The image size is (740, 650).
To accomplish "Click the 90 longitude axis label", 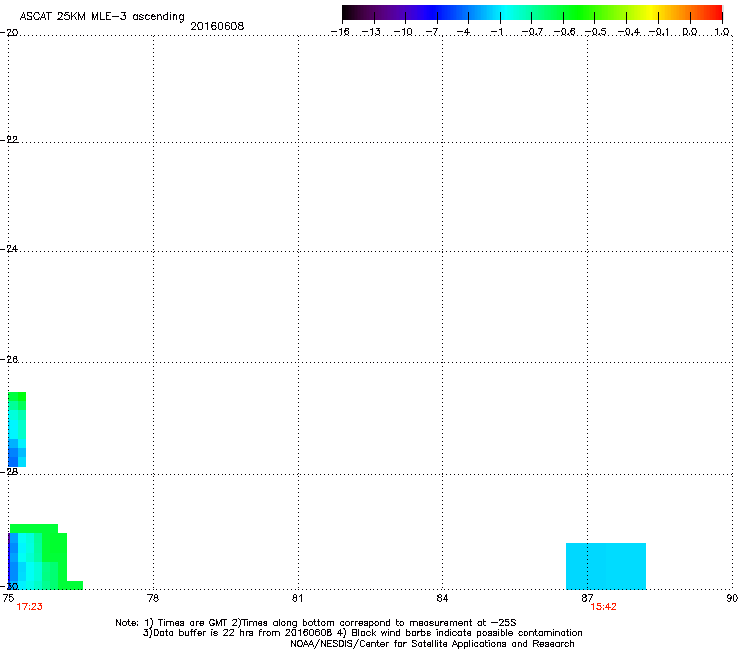I will (x=732, y=598).
